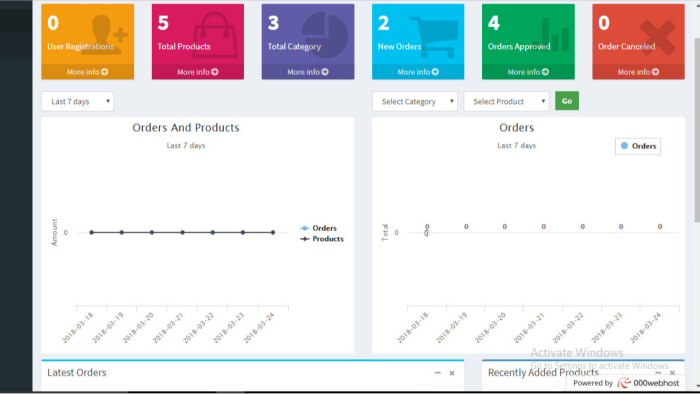Click the 2018-03-24 data point on left chart

tap(273, 232)
